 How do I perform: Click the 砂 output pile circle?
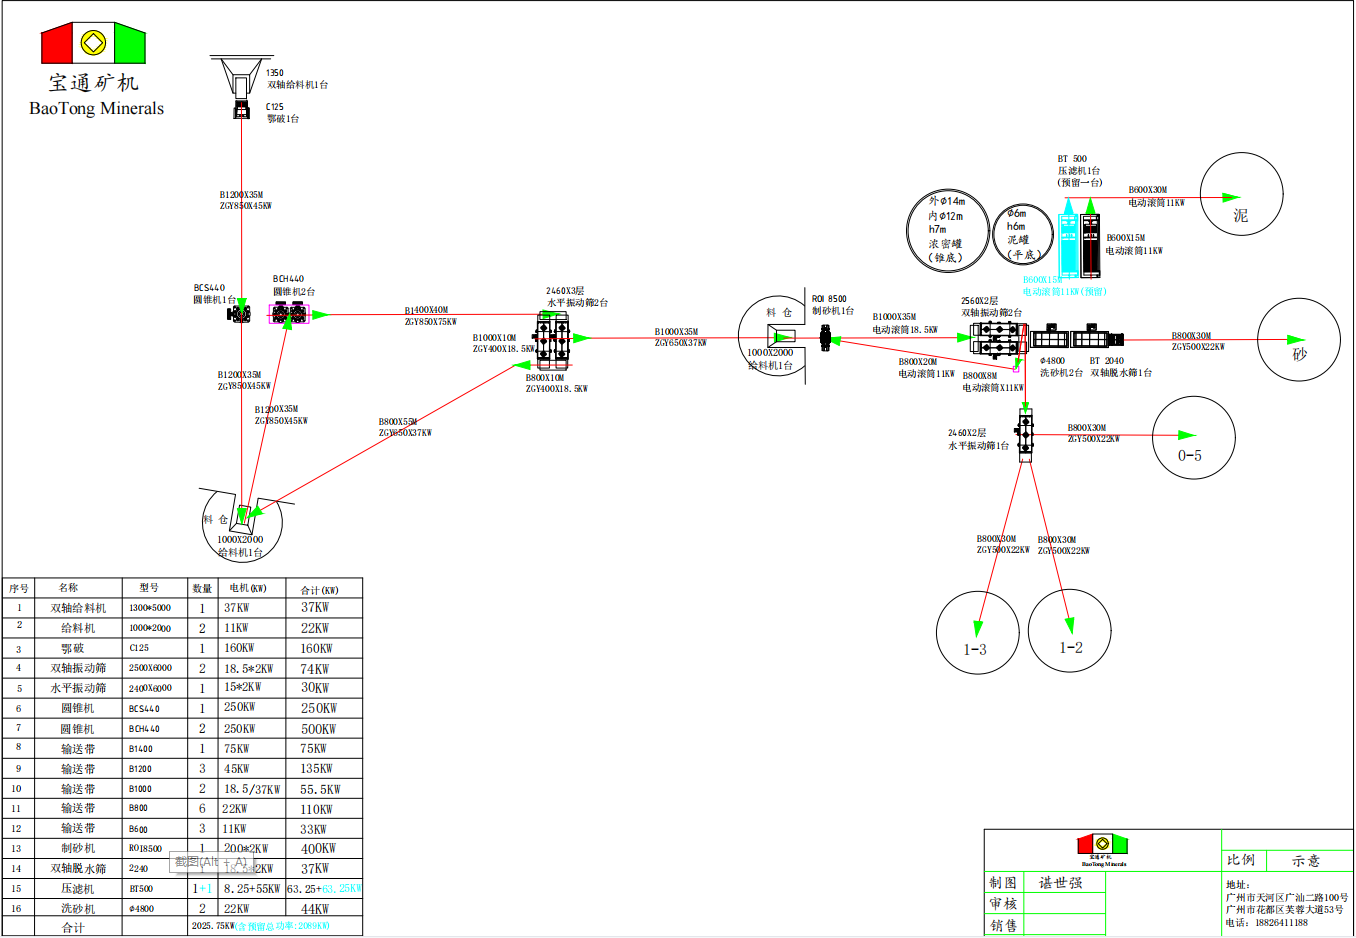click(x=1298, y=339)
